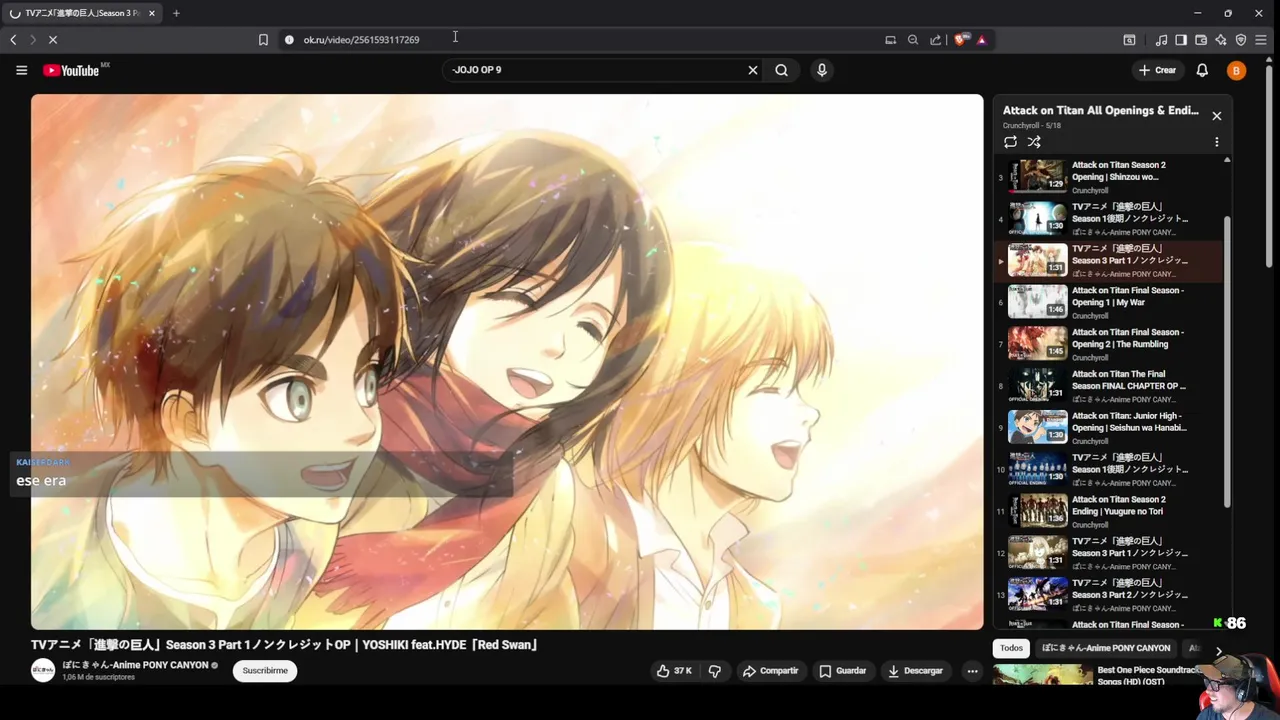This screenshot has height=720, width=1280.
Task: Open playlist more options menu
Action: pos(1217,142)
